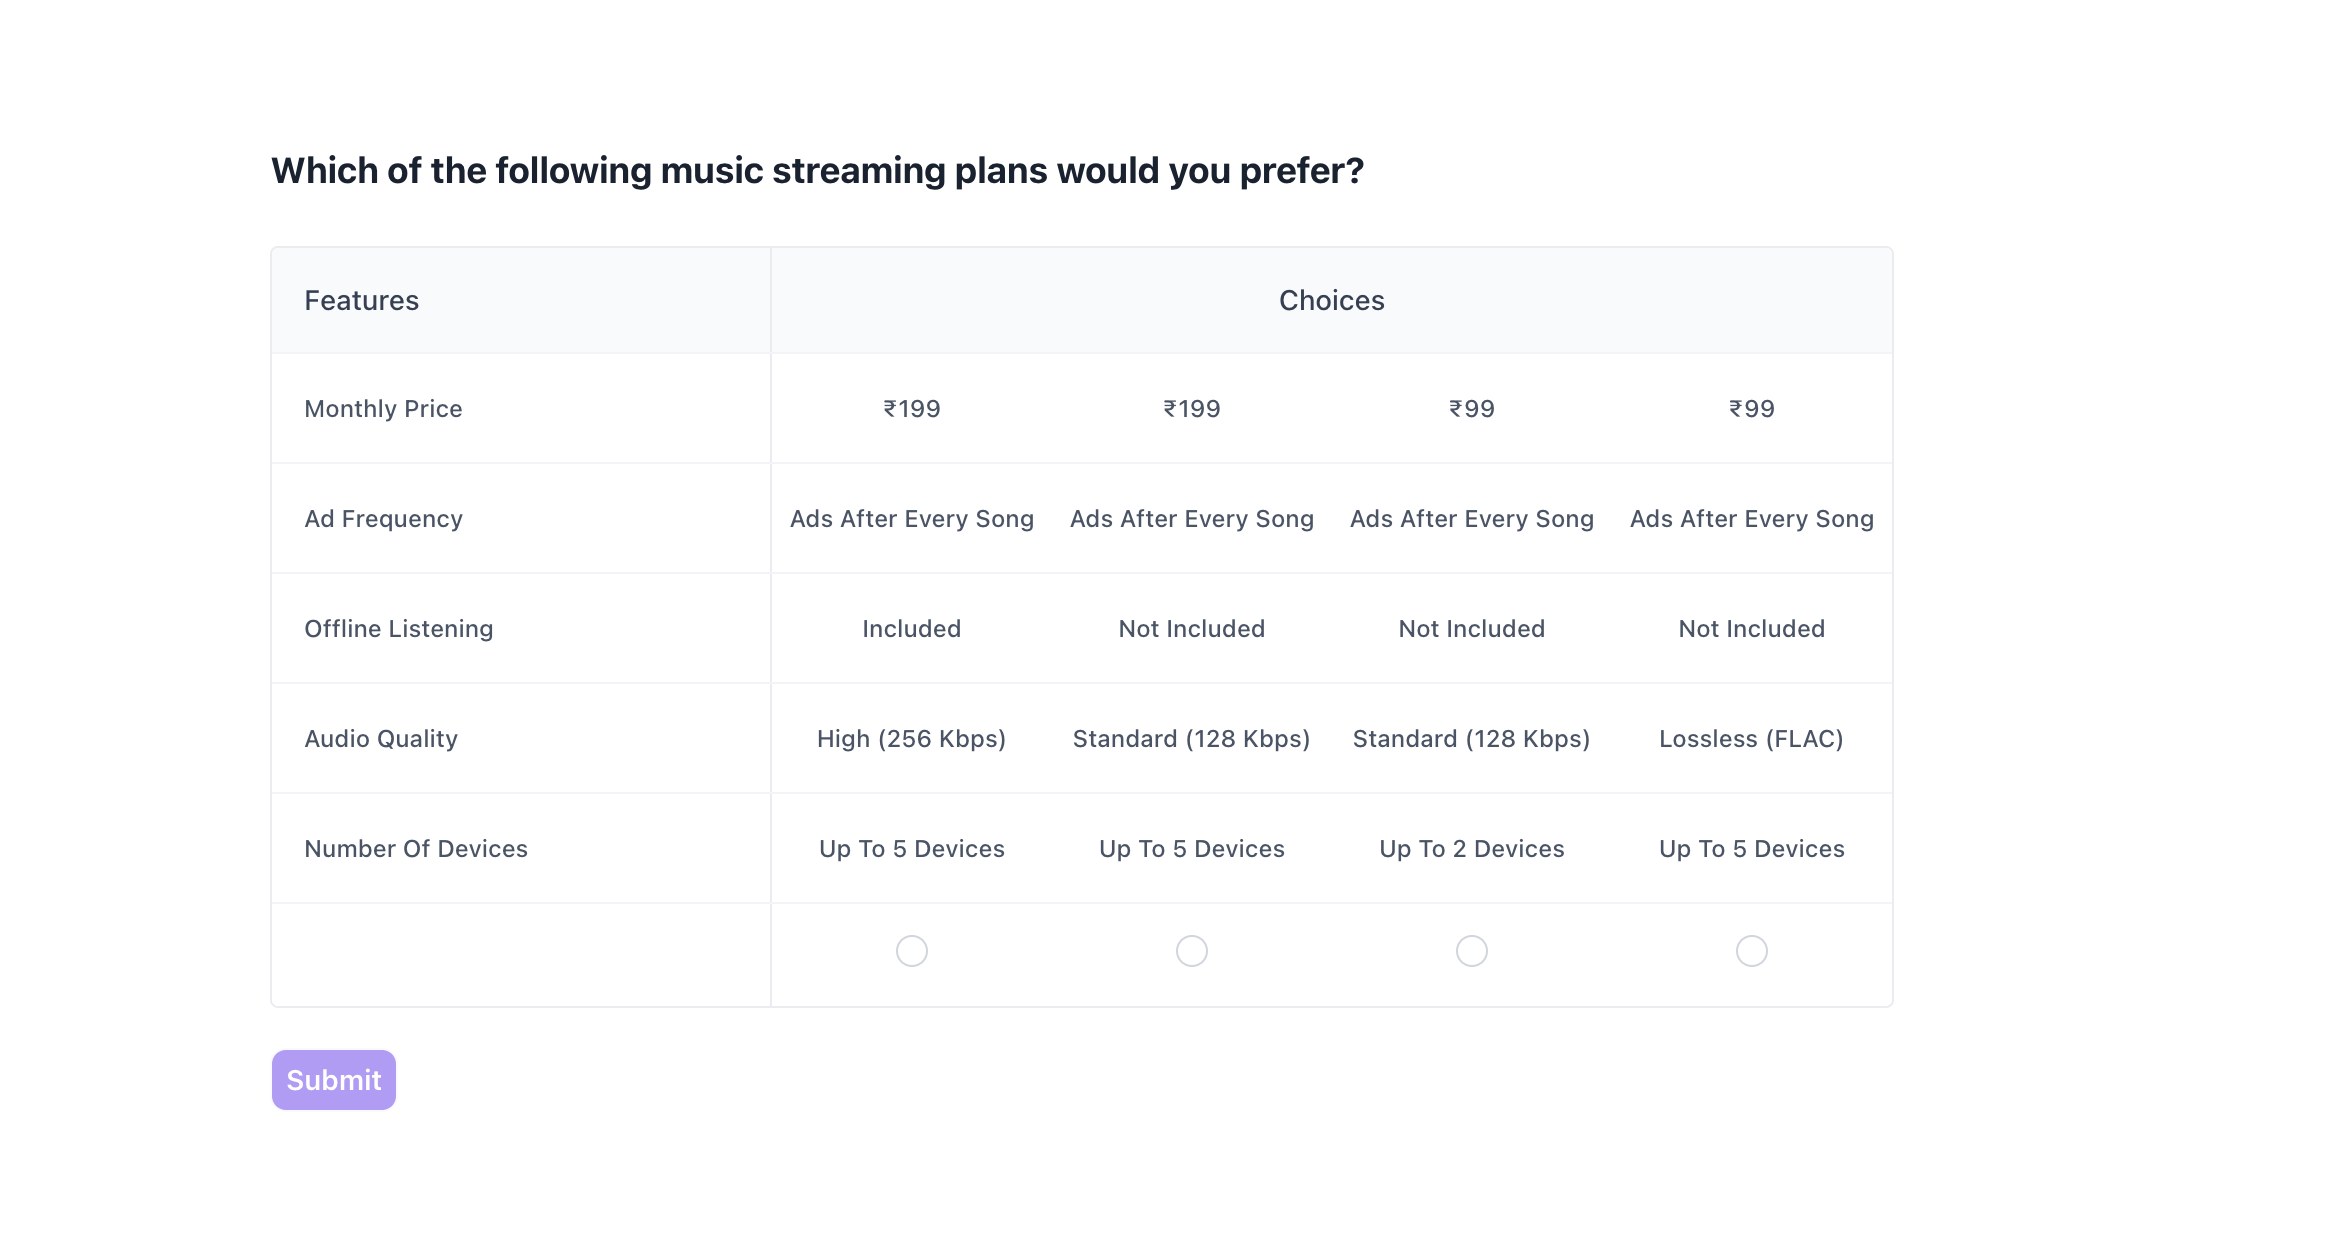Choose the ₹199 plan with standard audio
Viewport: 2348px width, 1248px height.
[1191, 950]
